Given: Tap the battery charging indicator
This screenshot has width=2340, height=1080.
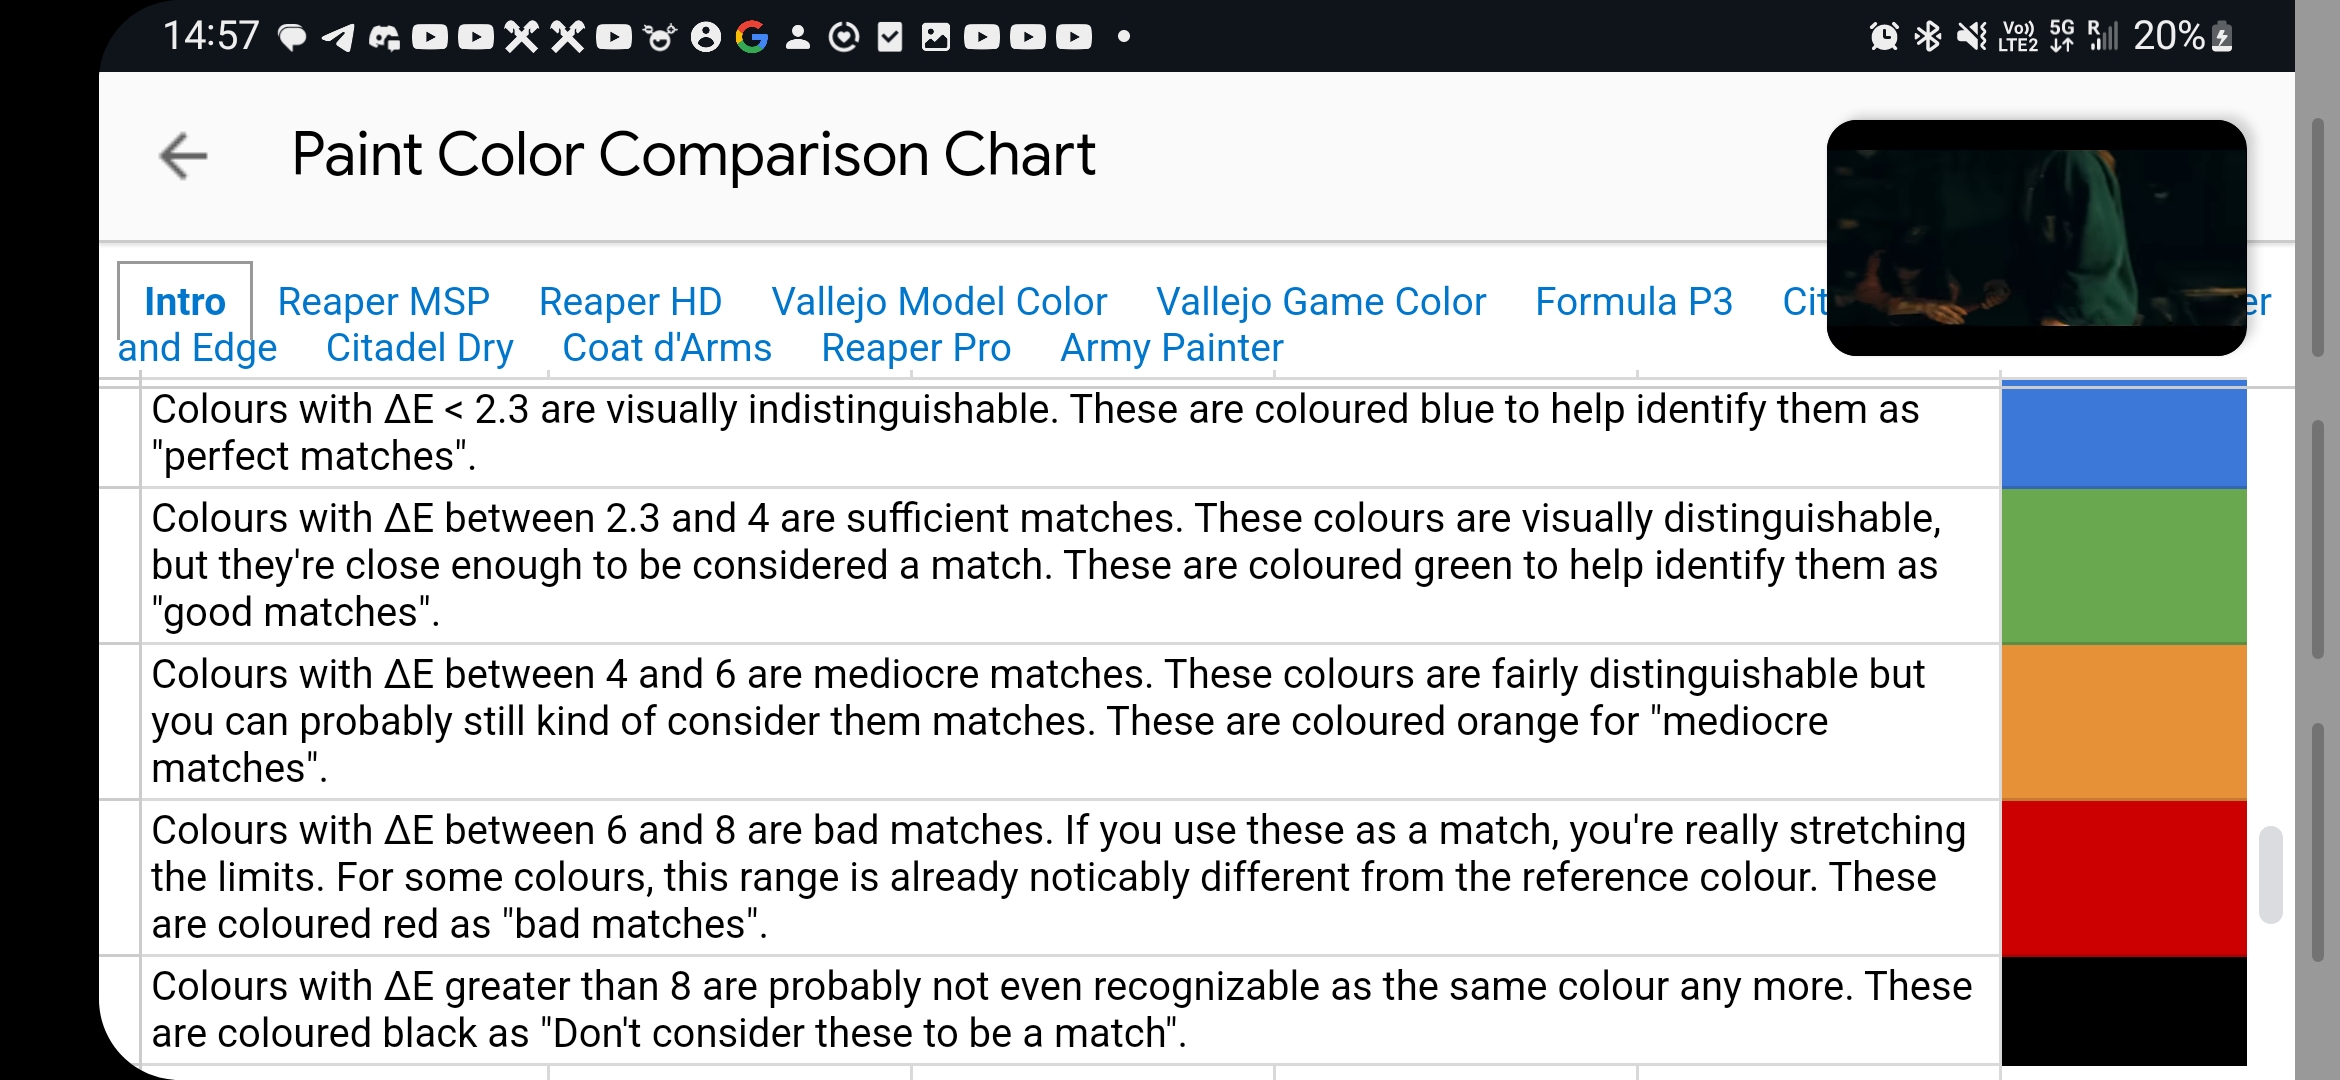Looking at the screenshot, I should [2222, 37].
